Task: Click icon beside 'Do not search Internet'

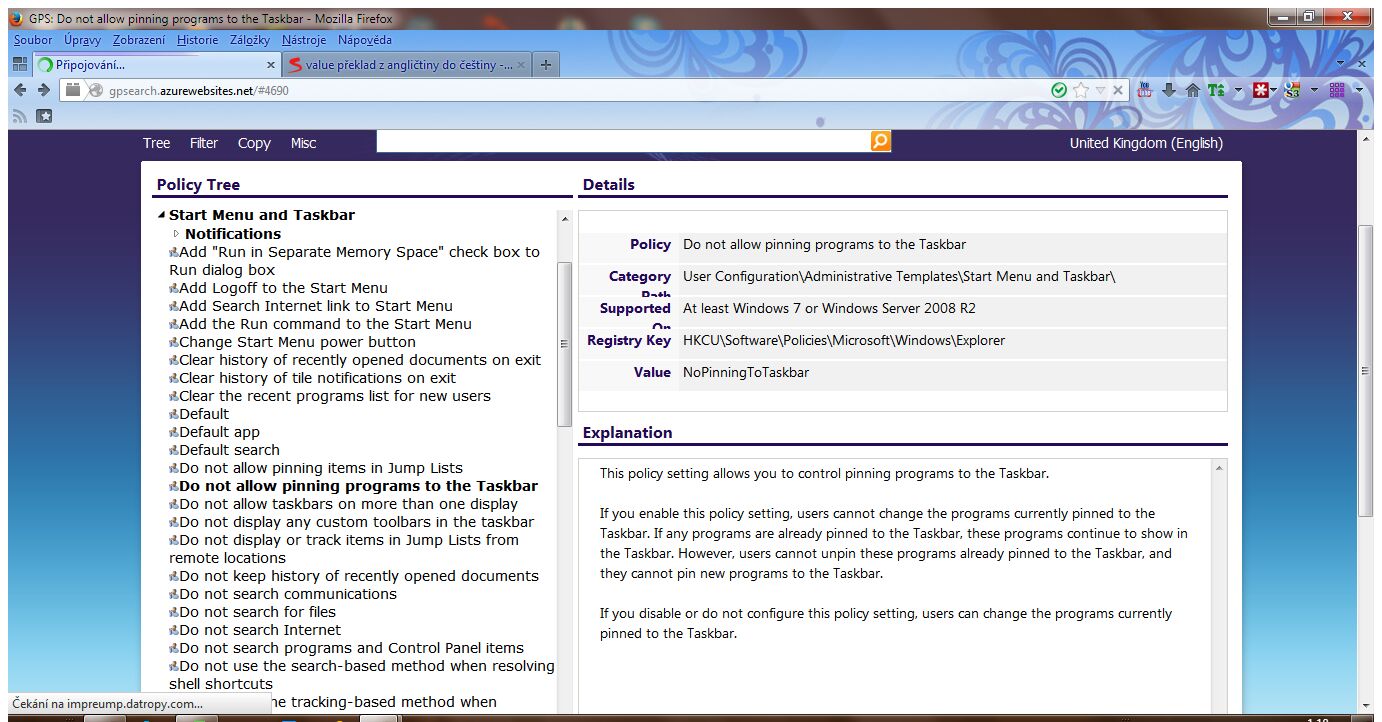Action: coord(174,630)
